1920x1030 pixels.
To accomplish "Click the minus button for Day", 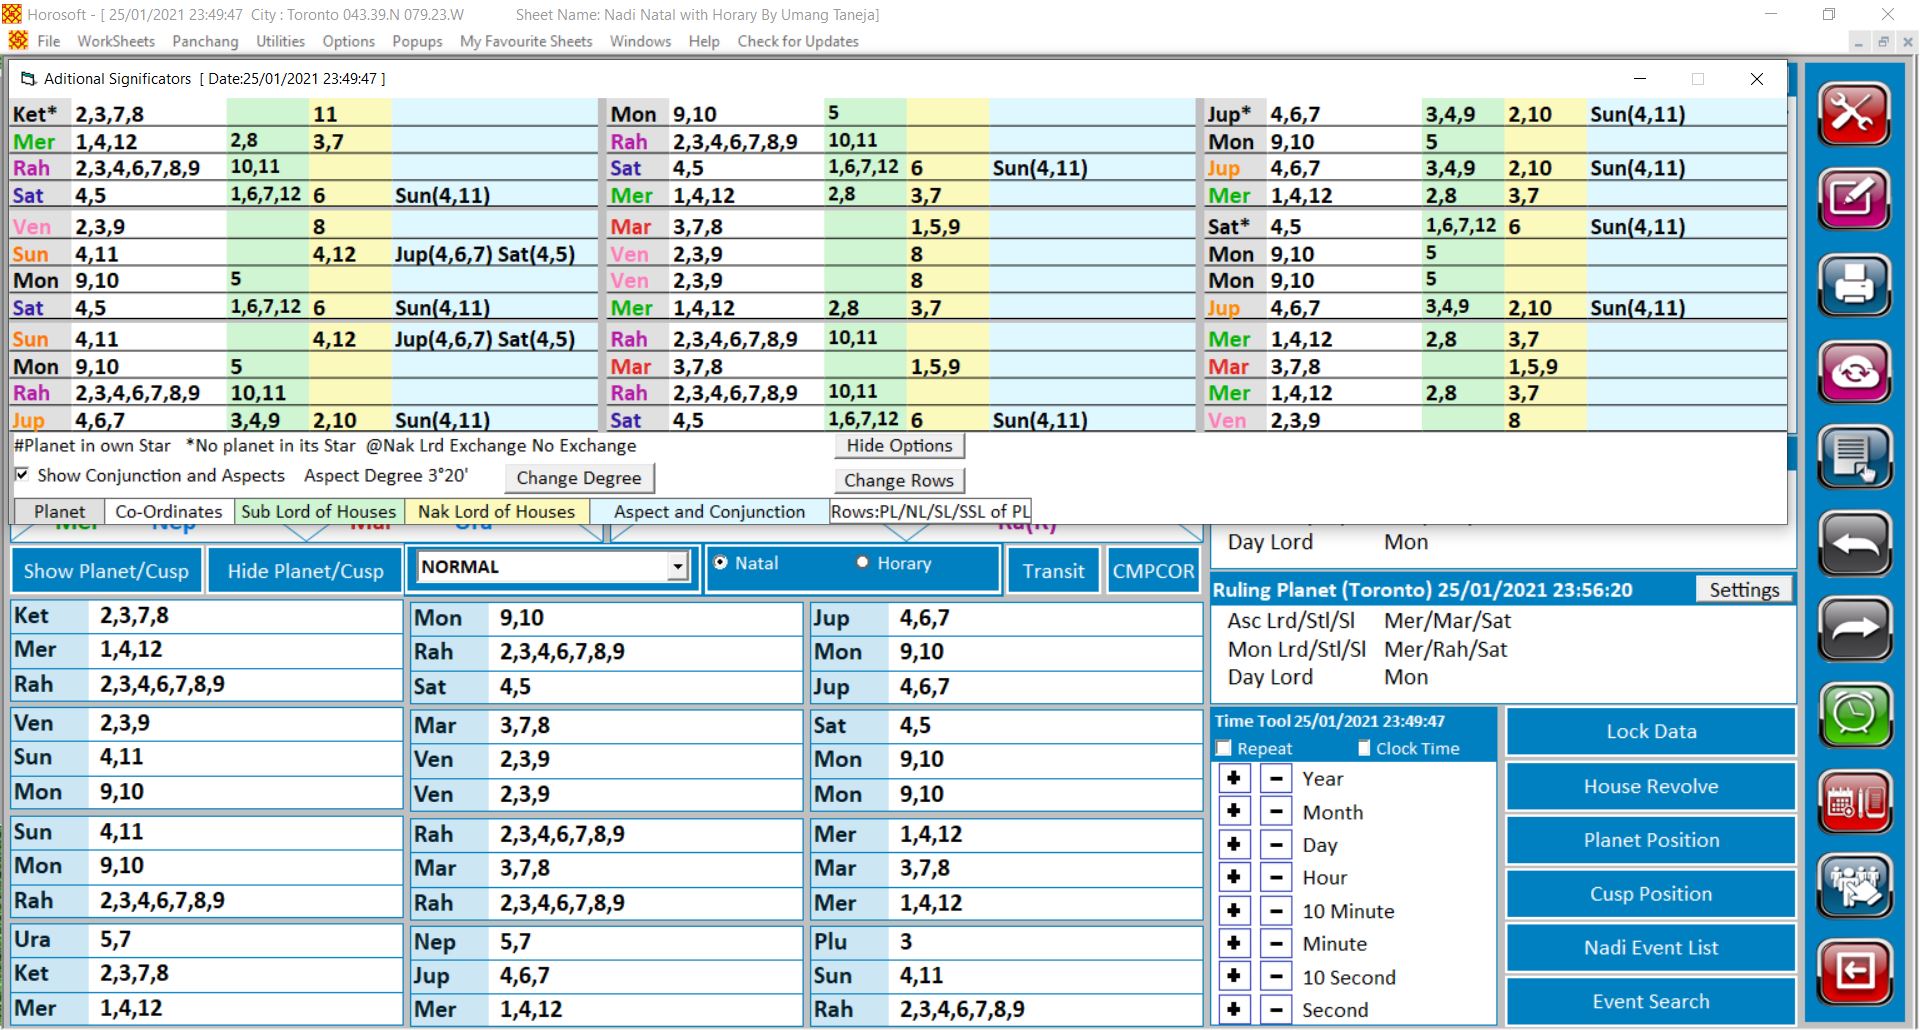I will tap(1276, 844).
